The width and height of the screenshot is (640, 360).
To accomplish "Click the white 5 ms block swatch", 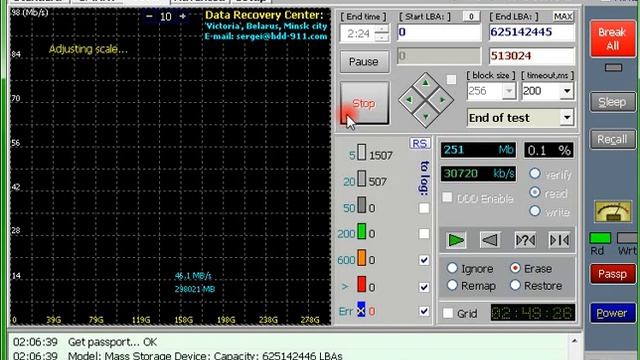I will point(362,152).
